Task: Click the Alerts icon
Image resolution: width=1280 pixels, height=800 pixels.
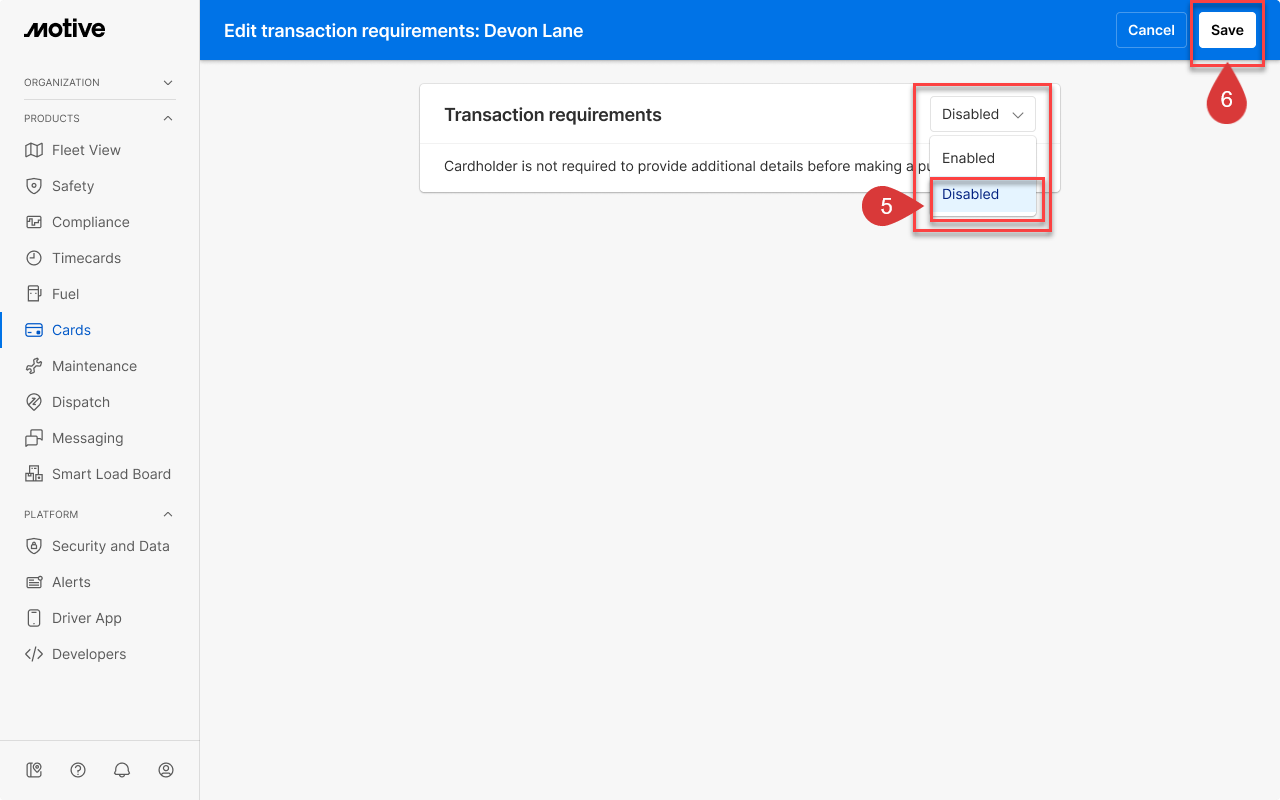Action: (34, 582)
